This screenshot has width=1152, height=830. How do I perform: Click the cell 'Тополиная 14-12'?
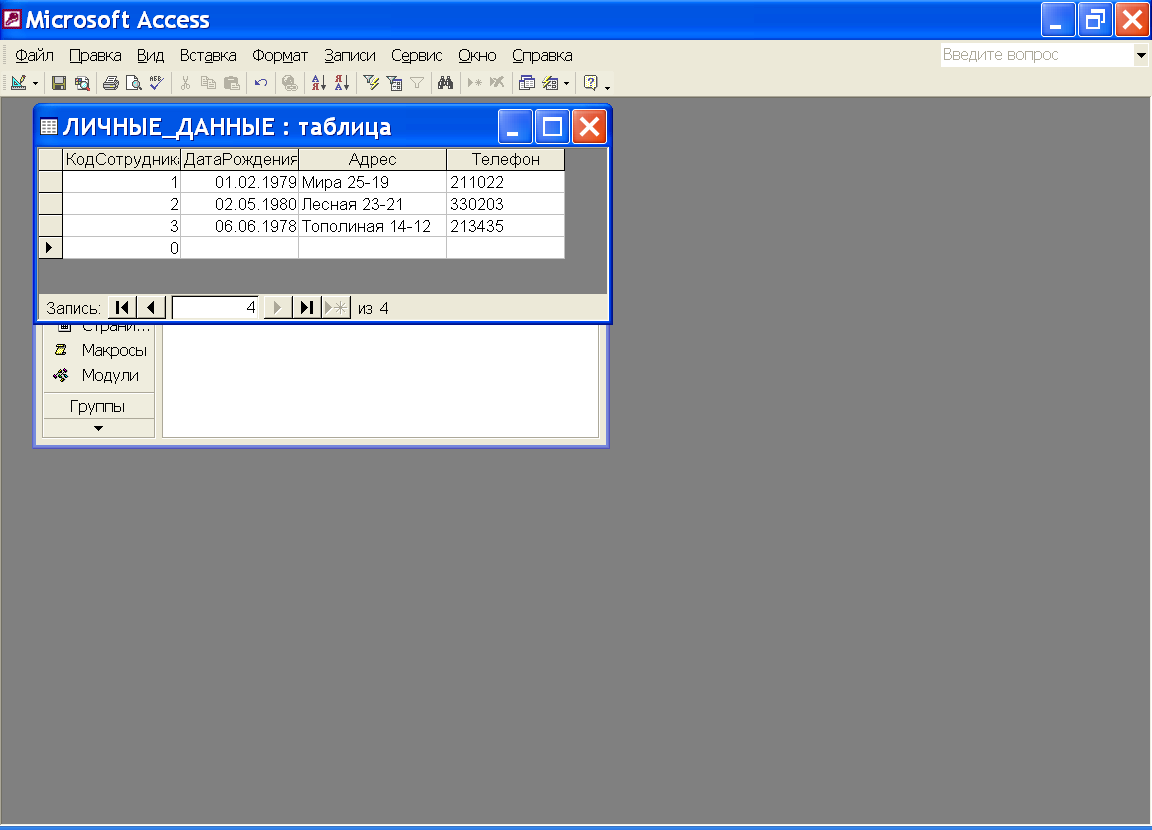372,226
